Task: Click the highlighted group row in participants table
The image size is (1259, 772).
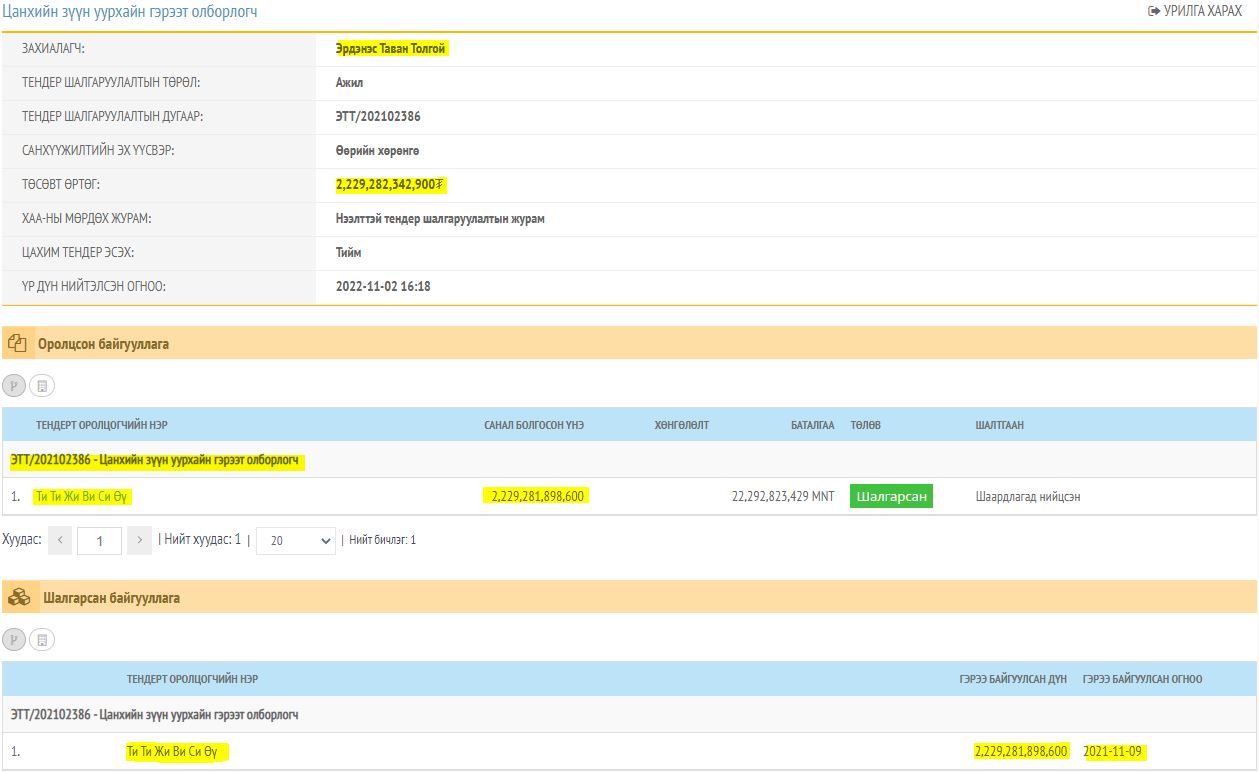Action: point(155,461)
